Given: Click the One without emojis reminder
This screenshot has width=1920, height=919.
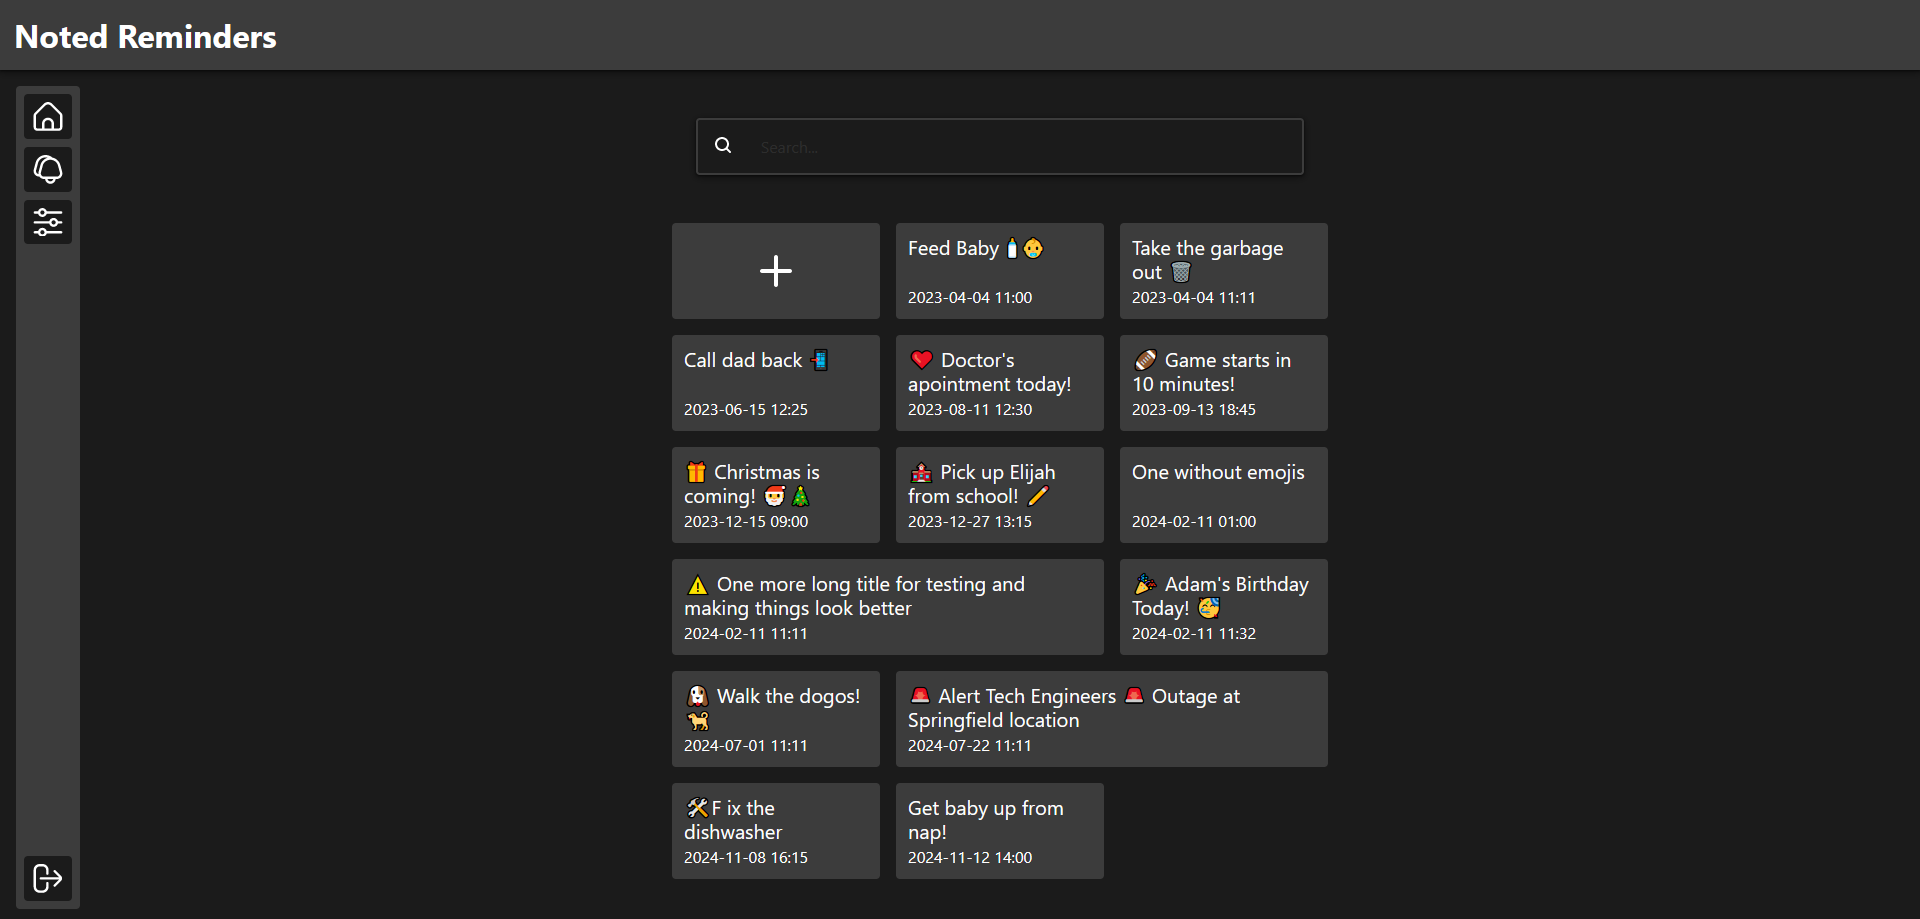Looking at the screenshot, I should coord(1223,495).
